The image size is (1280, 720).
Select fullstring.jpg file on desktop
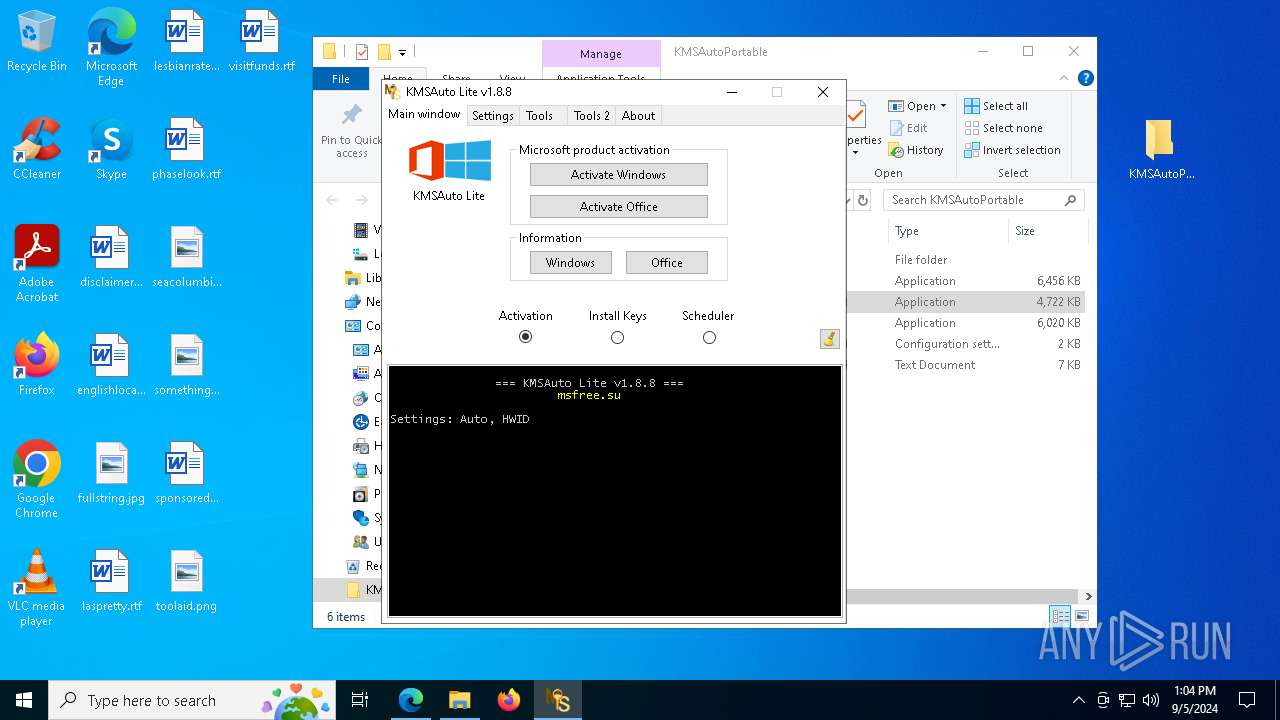[111, 473]
